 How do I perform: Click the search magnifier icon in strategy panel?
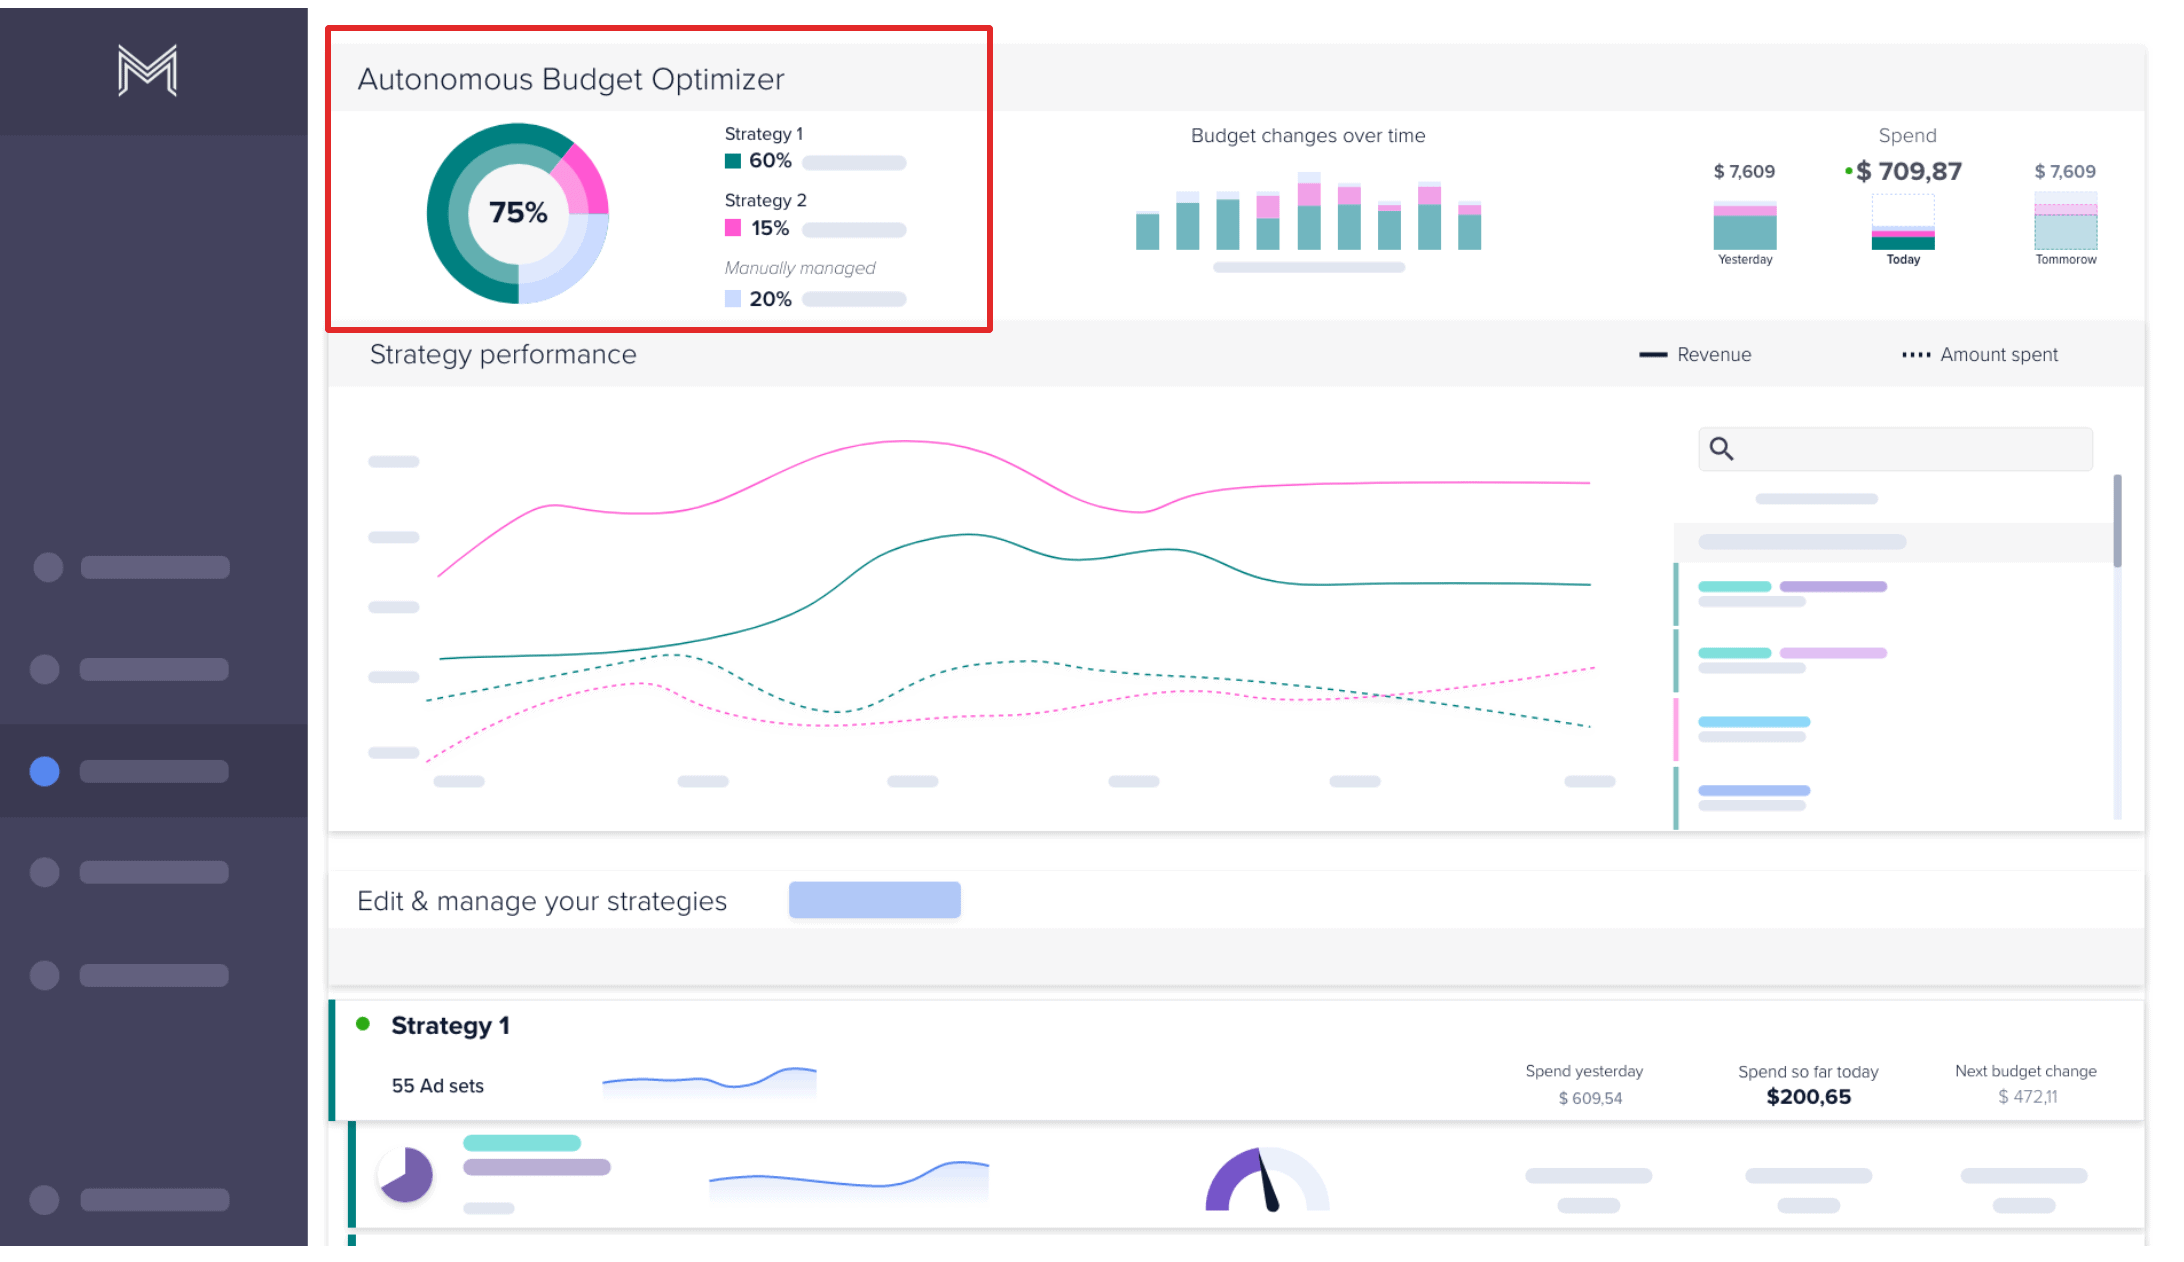point(1722,449)
